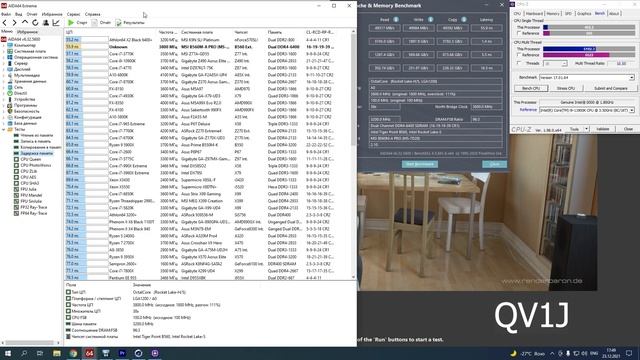Switch to Меню sidebar tab
Viewport: 640px width, 360px height.
pyautogui.click(x=7, y=31)
